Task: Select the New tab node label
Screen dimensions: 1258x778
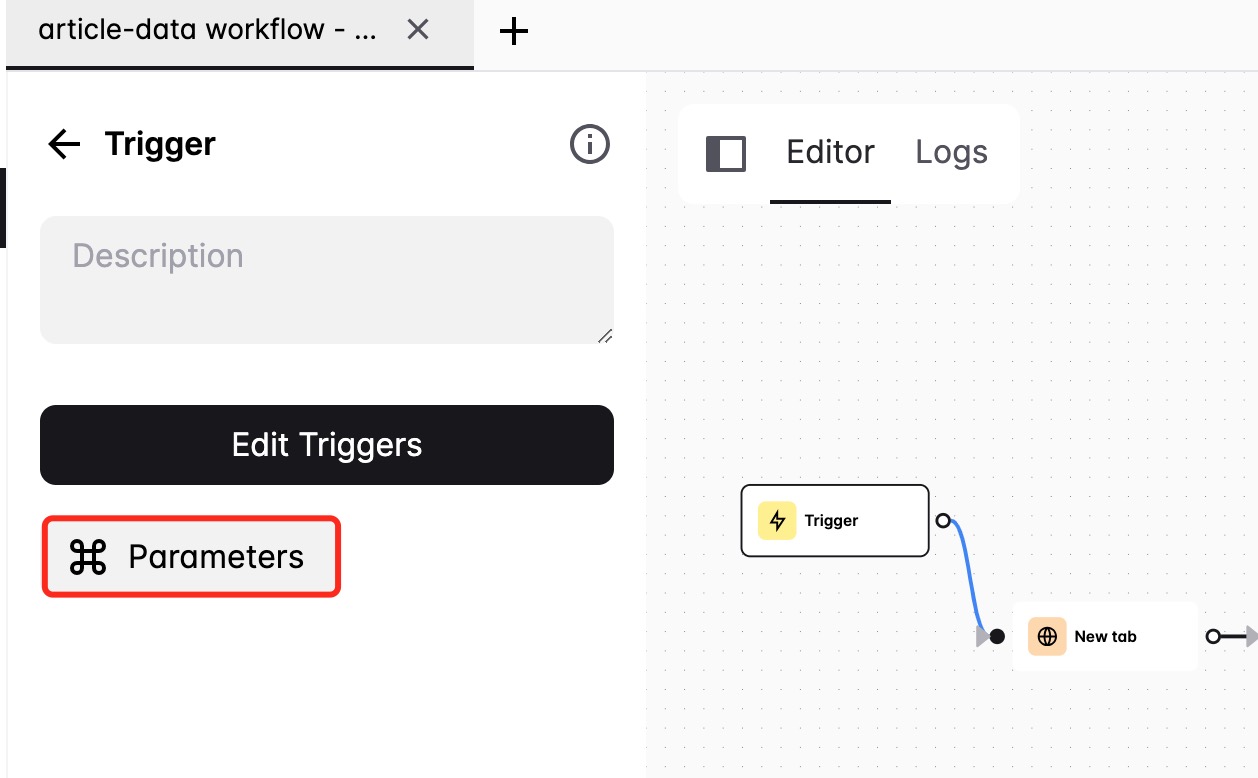Action: tap(1105, 637)
